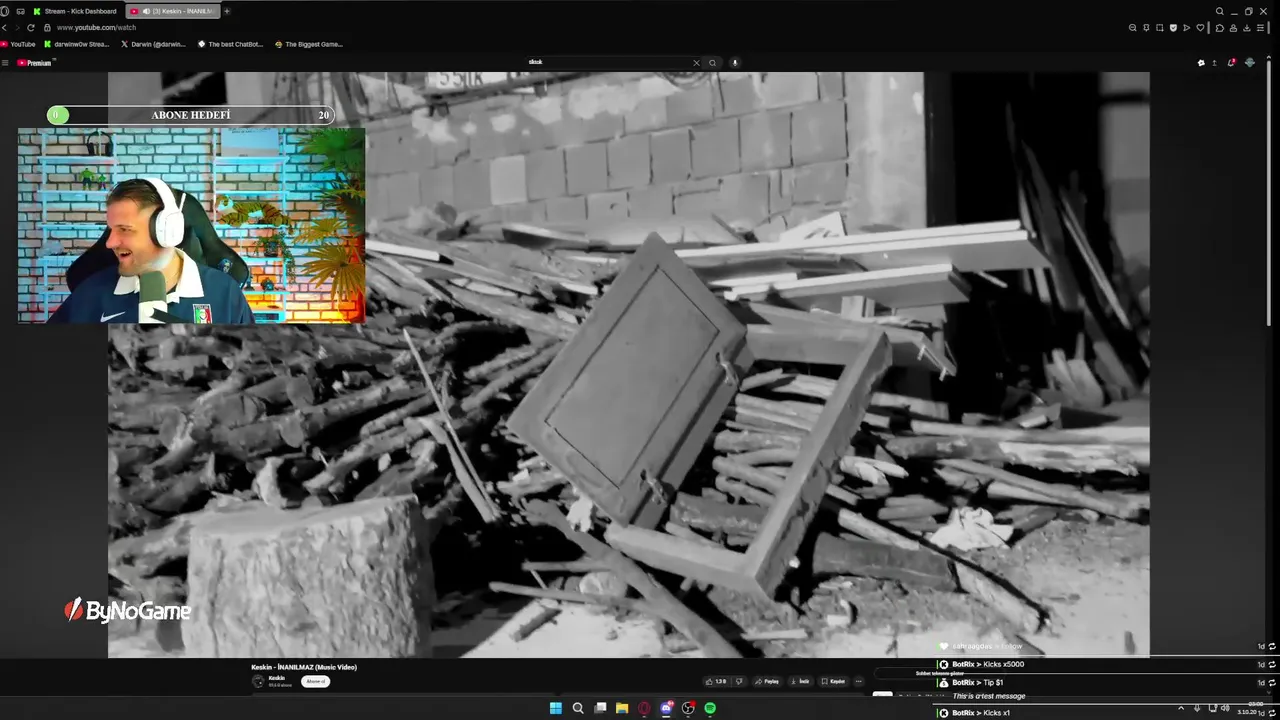
Task: Mute the audio icon on Keskin tab
Action: [x=147, y=11]
